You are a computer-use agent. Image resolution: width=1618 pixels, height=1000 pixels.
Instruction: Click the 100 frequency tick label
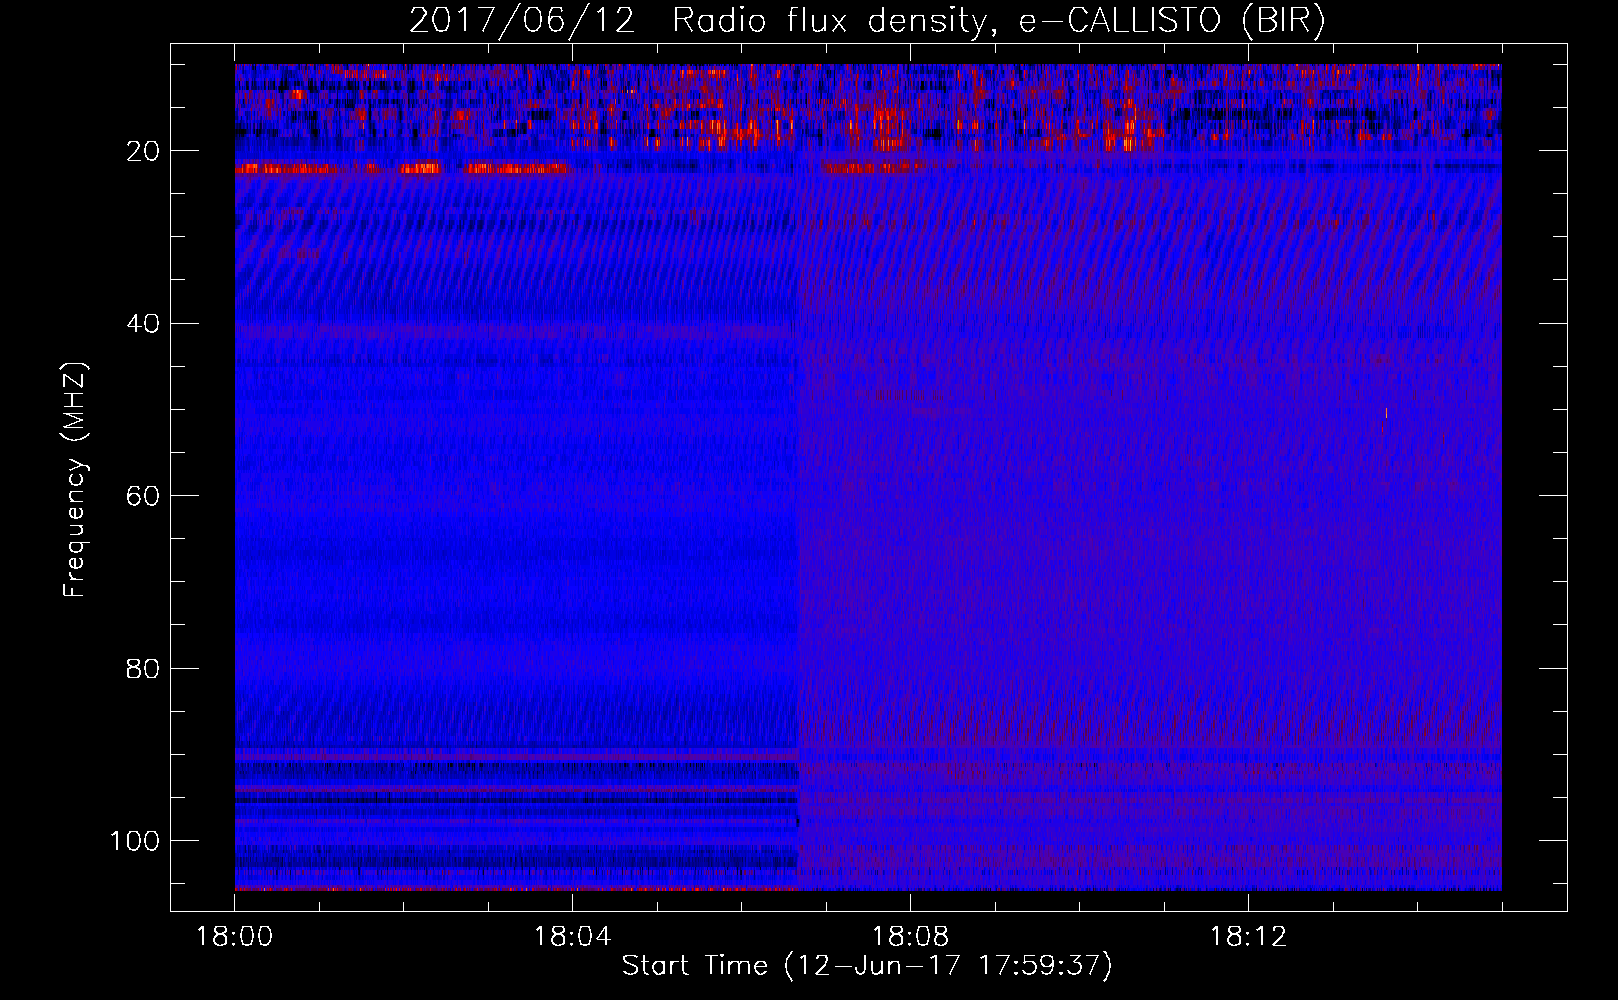(135, 841)
